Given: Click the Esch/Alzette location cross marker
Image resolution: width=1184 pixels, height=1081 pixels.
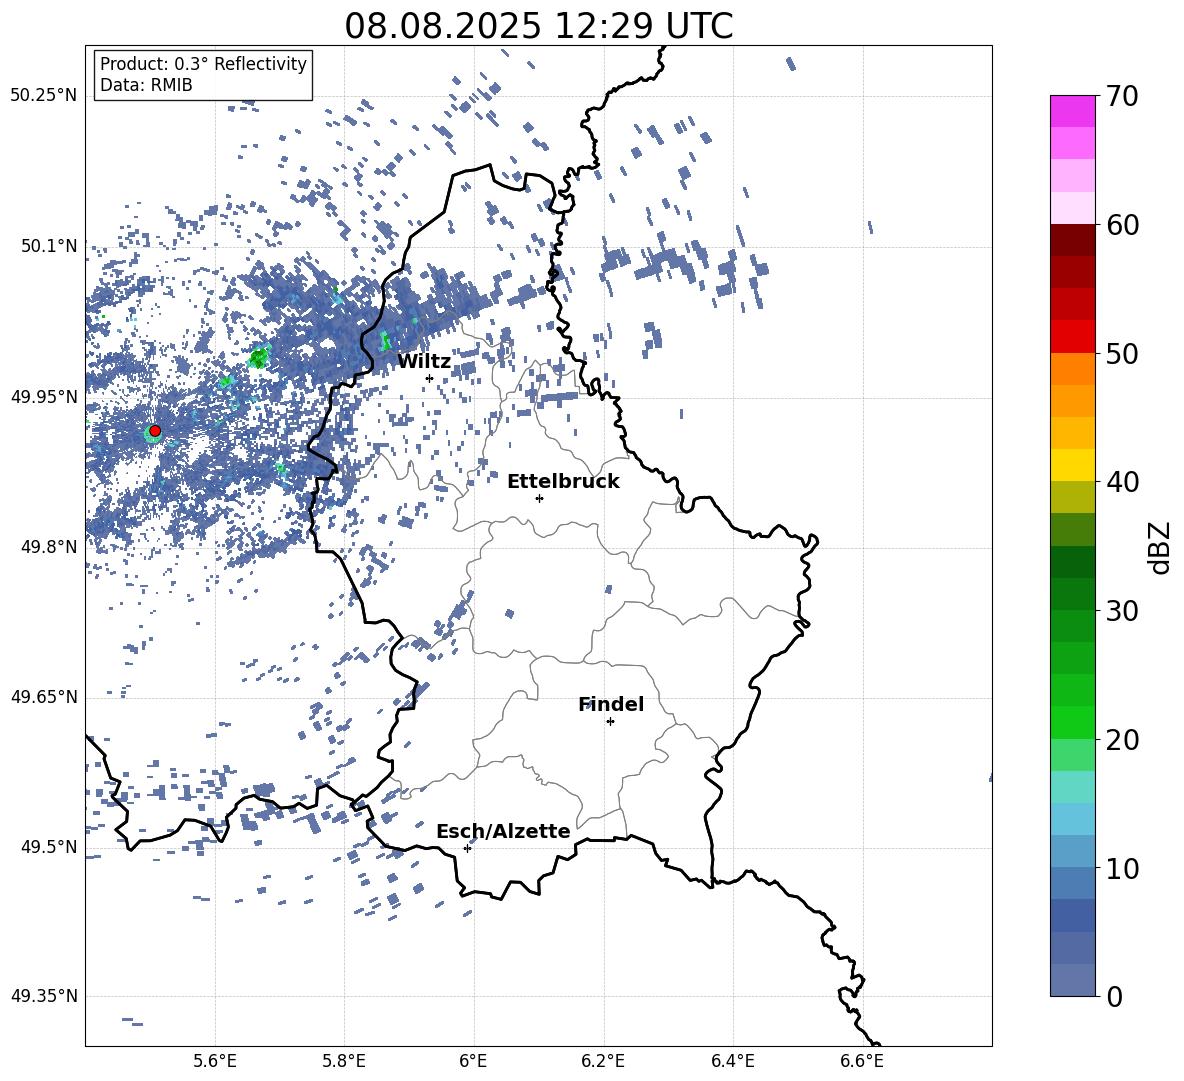Looking at the screenshot, I should (x=467, y=848).
